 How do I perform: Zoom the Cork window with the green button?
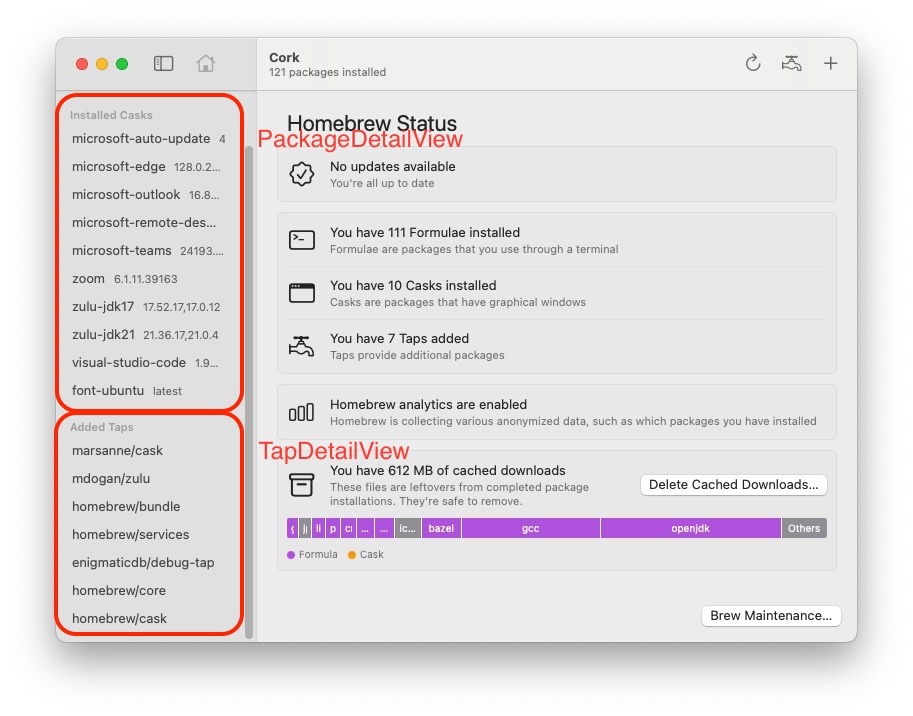[x=122, y=64]
